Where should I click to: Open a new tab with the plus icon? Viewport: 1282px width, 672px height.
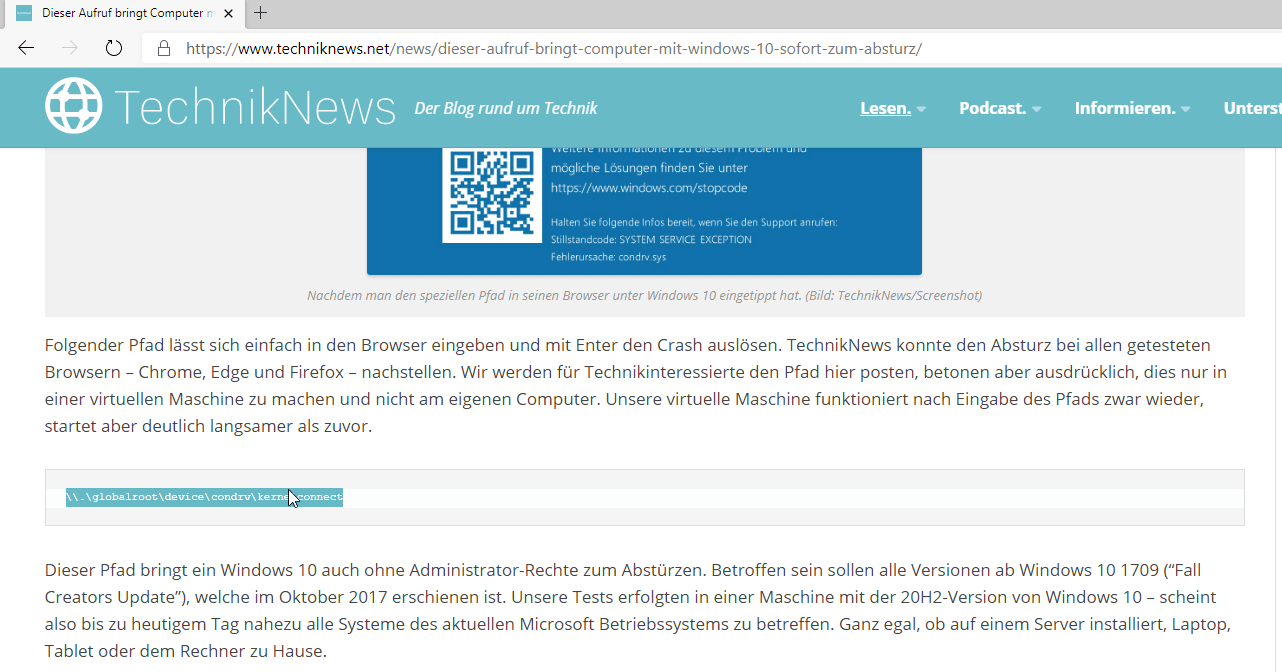[261, 13]
